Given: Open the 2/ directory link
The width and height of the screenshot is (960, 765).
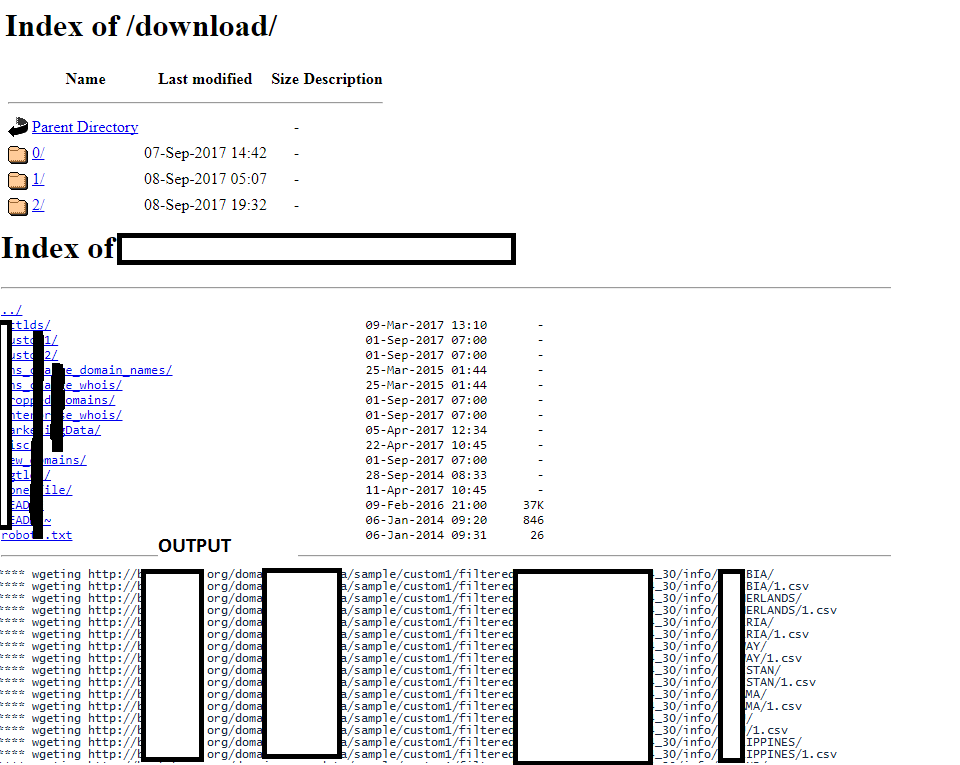Looking at the screenshot, I should coord(38,205).
